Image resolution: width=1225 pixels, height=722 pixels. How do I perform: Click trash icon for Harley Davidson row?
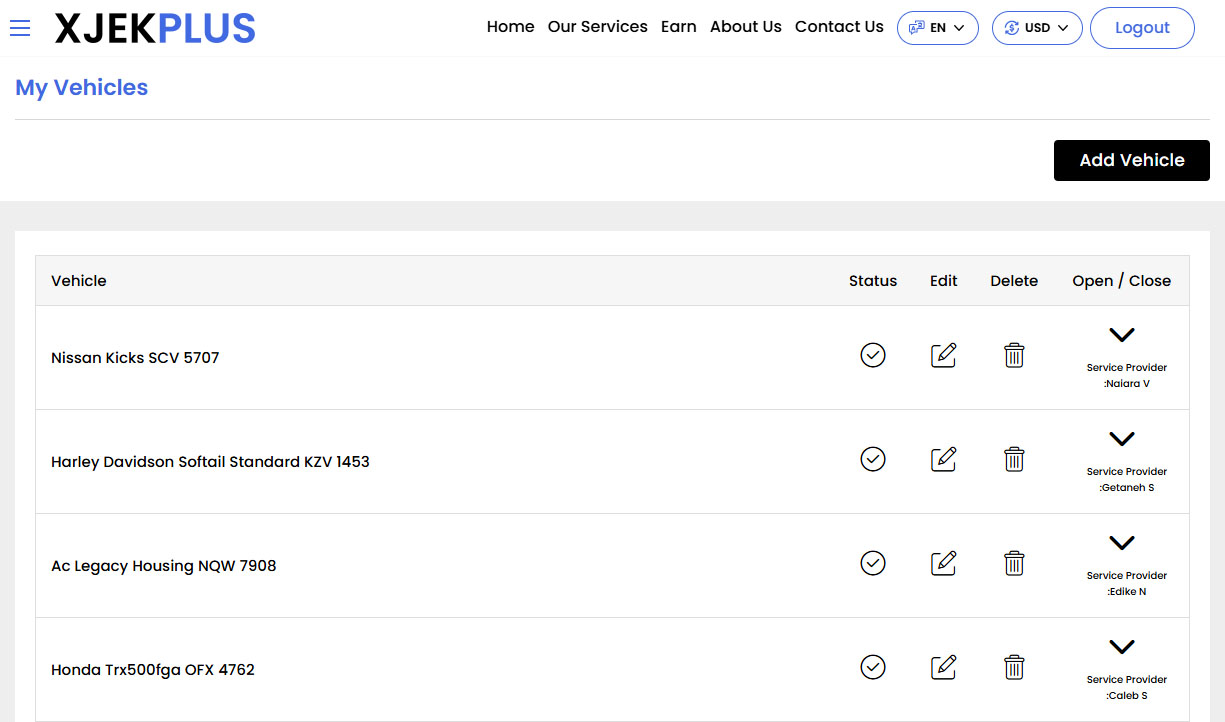(x=1014, y=459)
